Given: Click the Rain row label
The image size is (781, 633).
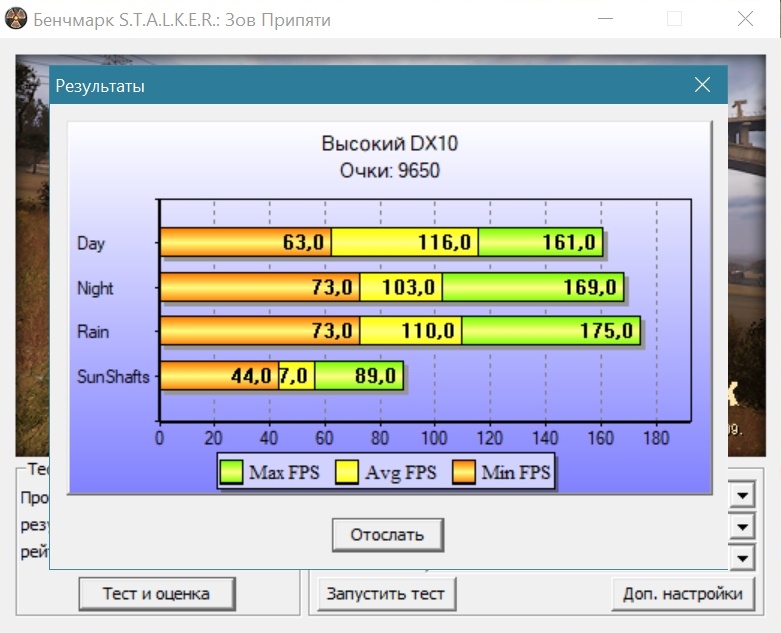Looking at the screenshot, I should point(93,332).
